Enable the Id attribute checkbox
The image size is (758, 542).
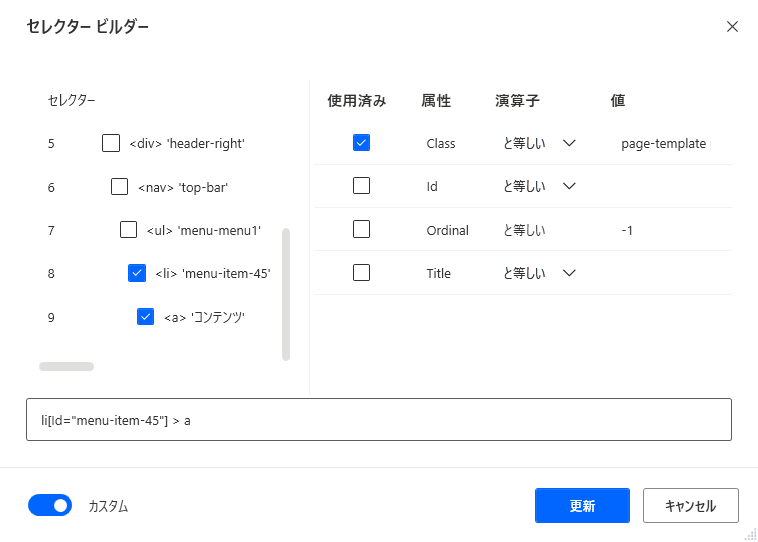coord(361,186)
